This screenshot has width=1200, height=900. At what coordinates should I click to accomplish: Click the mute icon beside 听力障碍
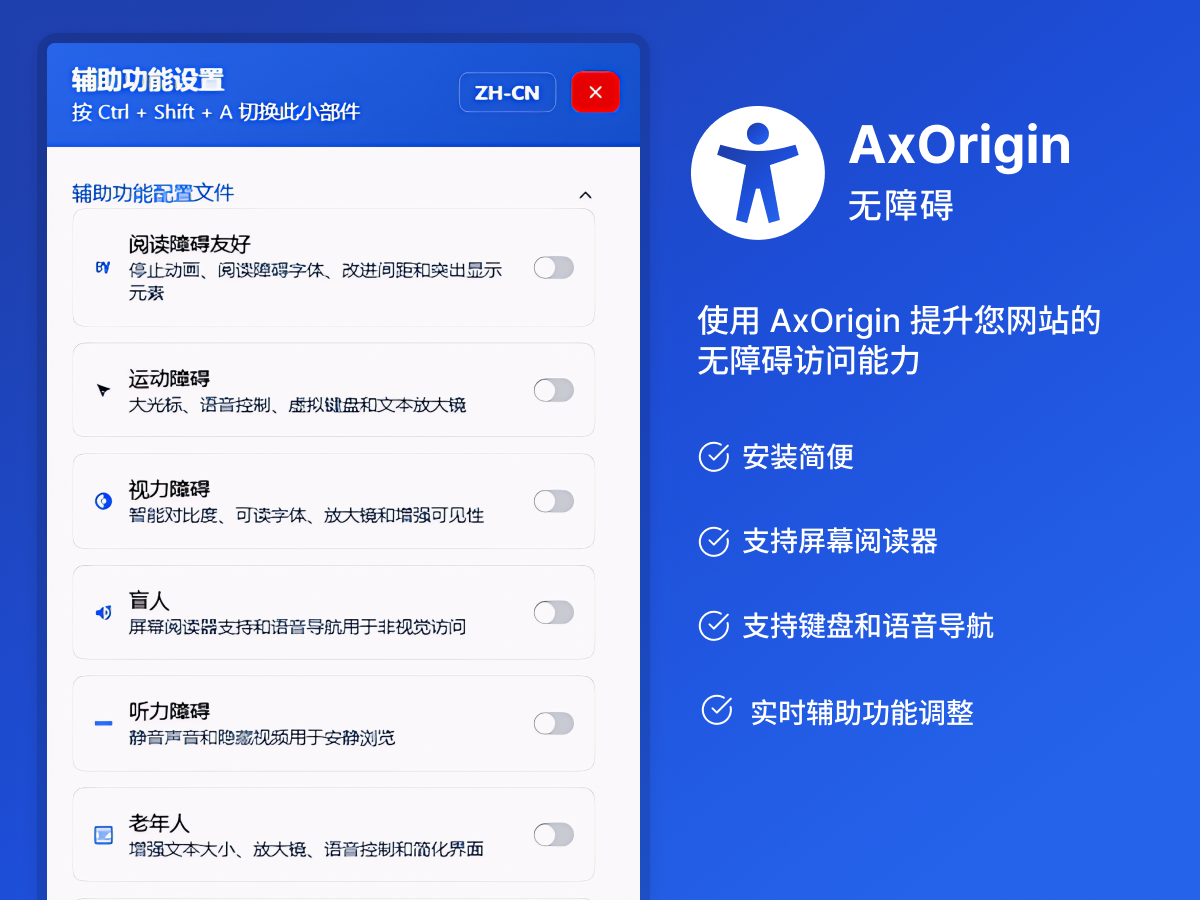coord(103,723)
